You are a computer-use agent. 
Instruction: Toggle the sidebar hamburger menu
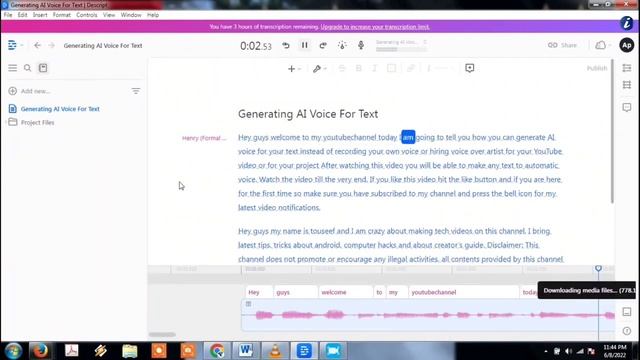(x=13, y=68)
